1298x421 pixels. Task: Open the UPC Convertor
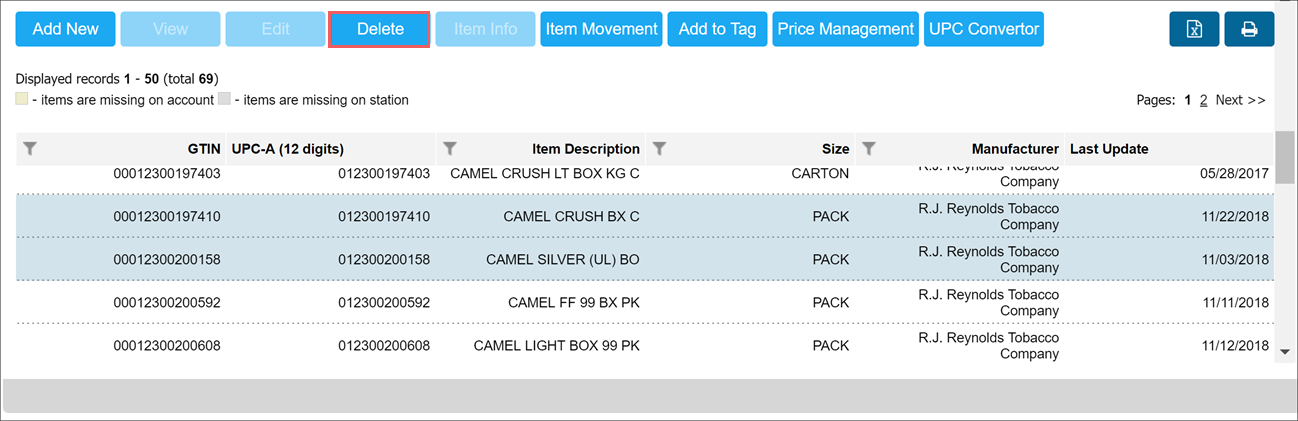[x=984, y=29]
